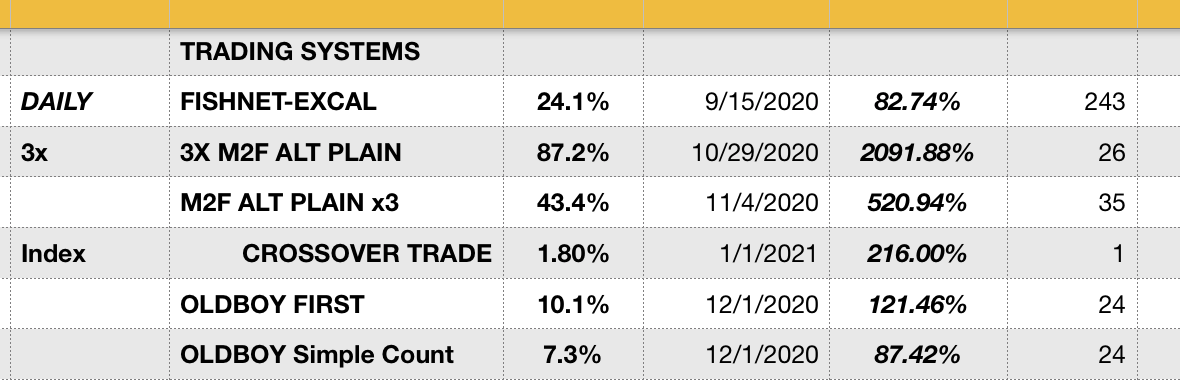The height and width of the screenshot is (380, 1180).
Task: Click the OLDBOY Simple Count cell
Action: (x=336, y=354)
